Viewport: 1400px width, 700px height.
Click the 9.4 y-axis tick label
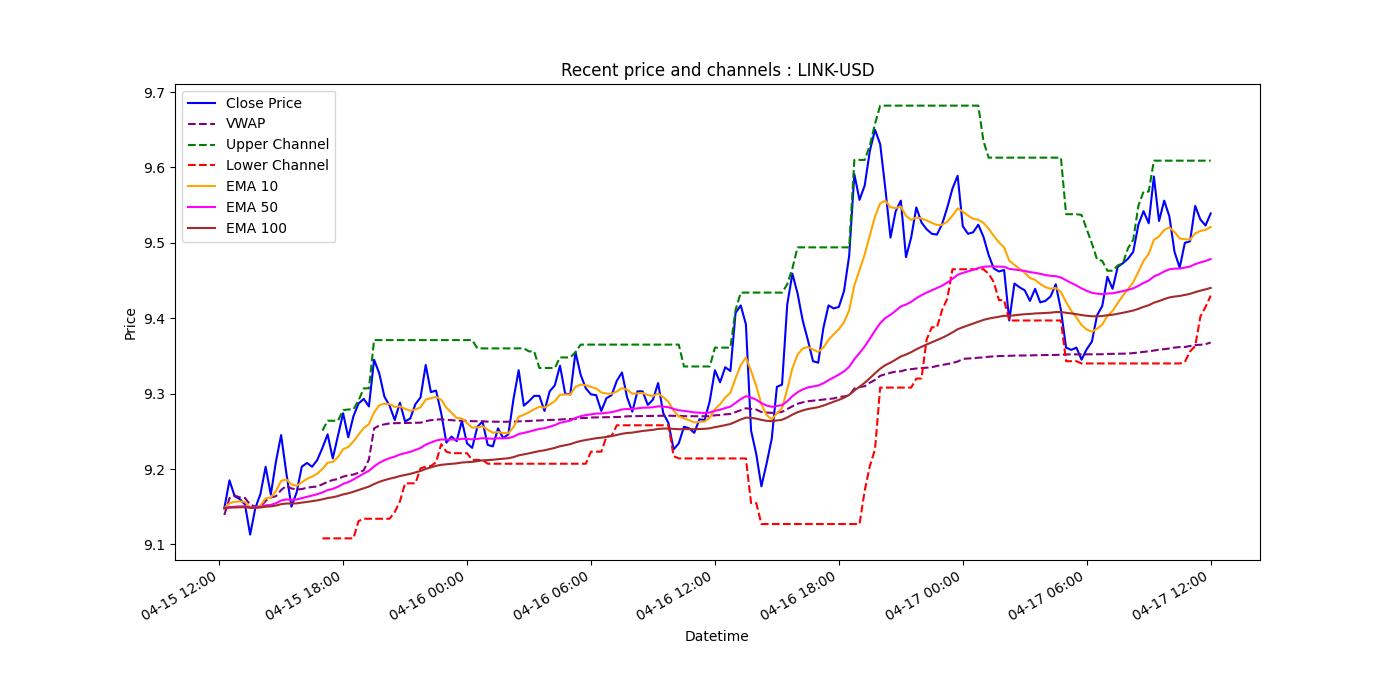[x=155, y=319]
